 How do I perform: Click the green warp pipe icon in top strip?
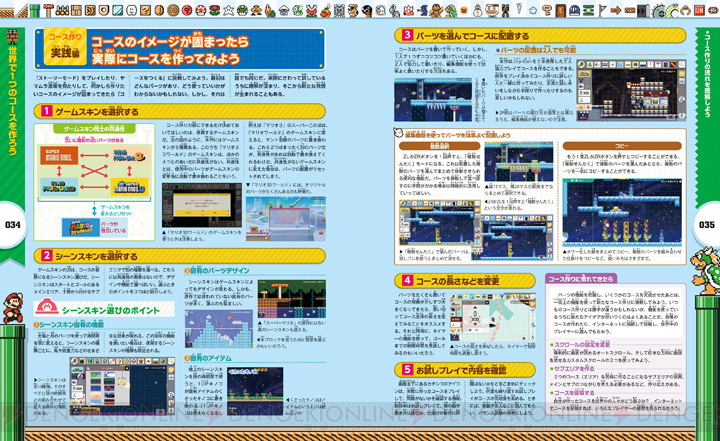(x=35, y=10)
